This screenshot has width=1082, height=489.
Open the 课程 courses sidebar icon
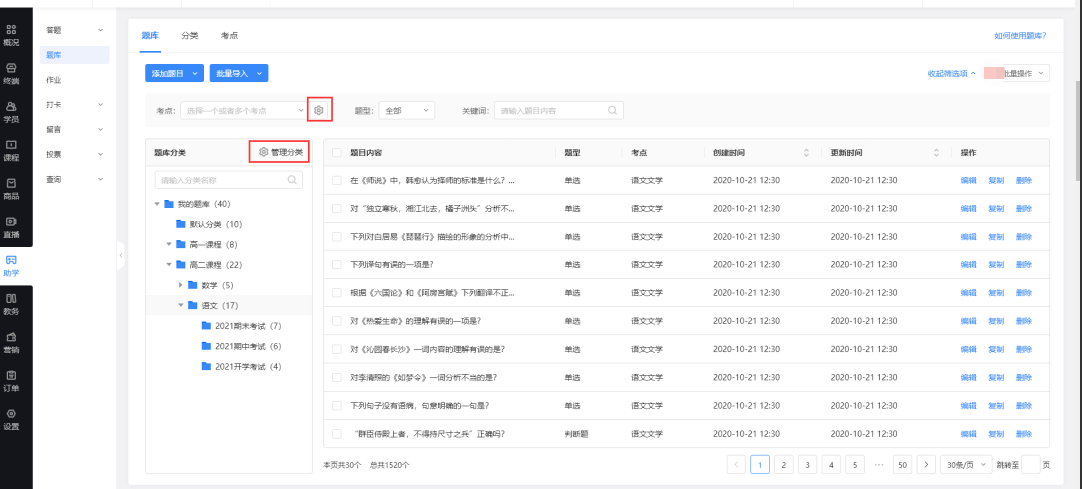coord(11,150)
